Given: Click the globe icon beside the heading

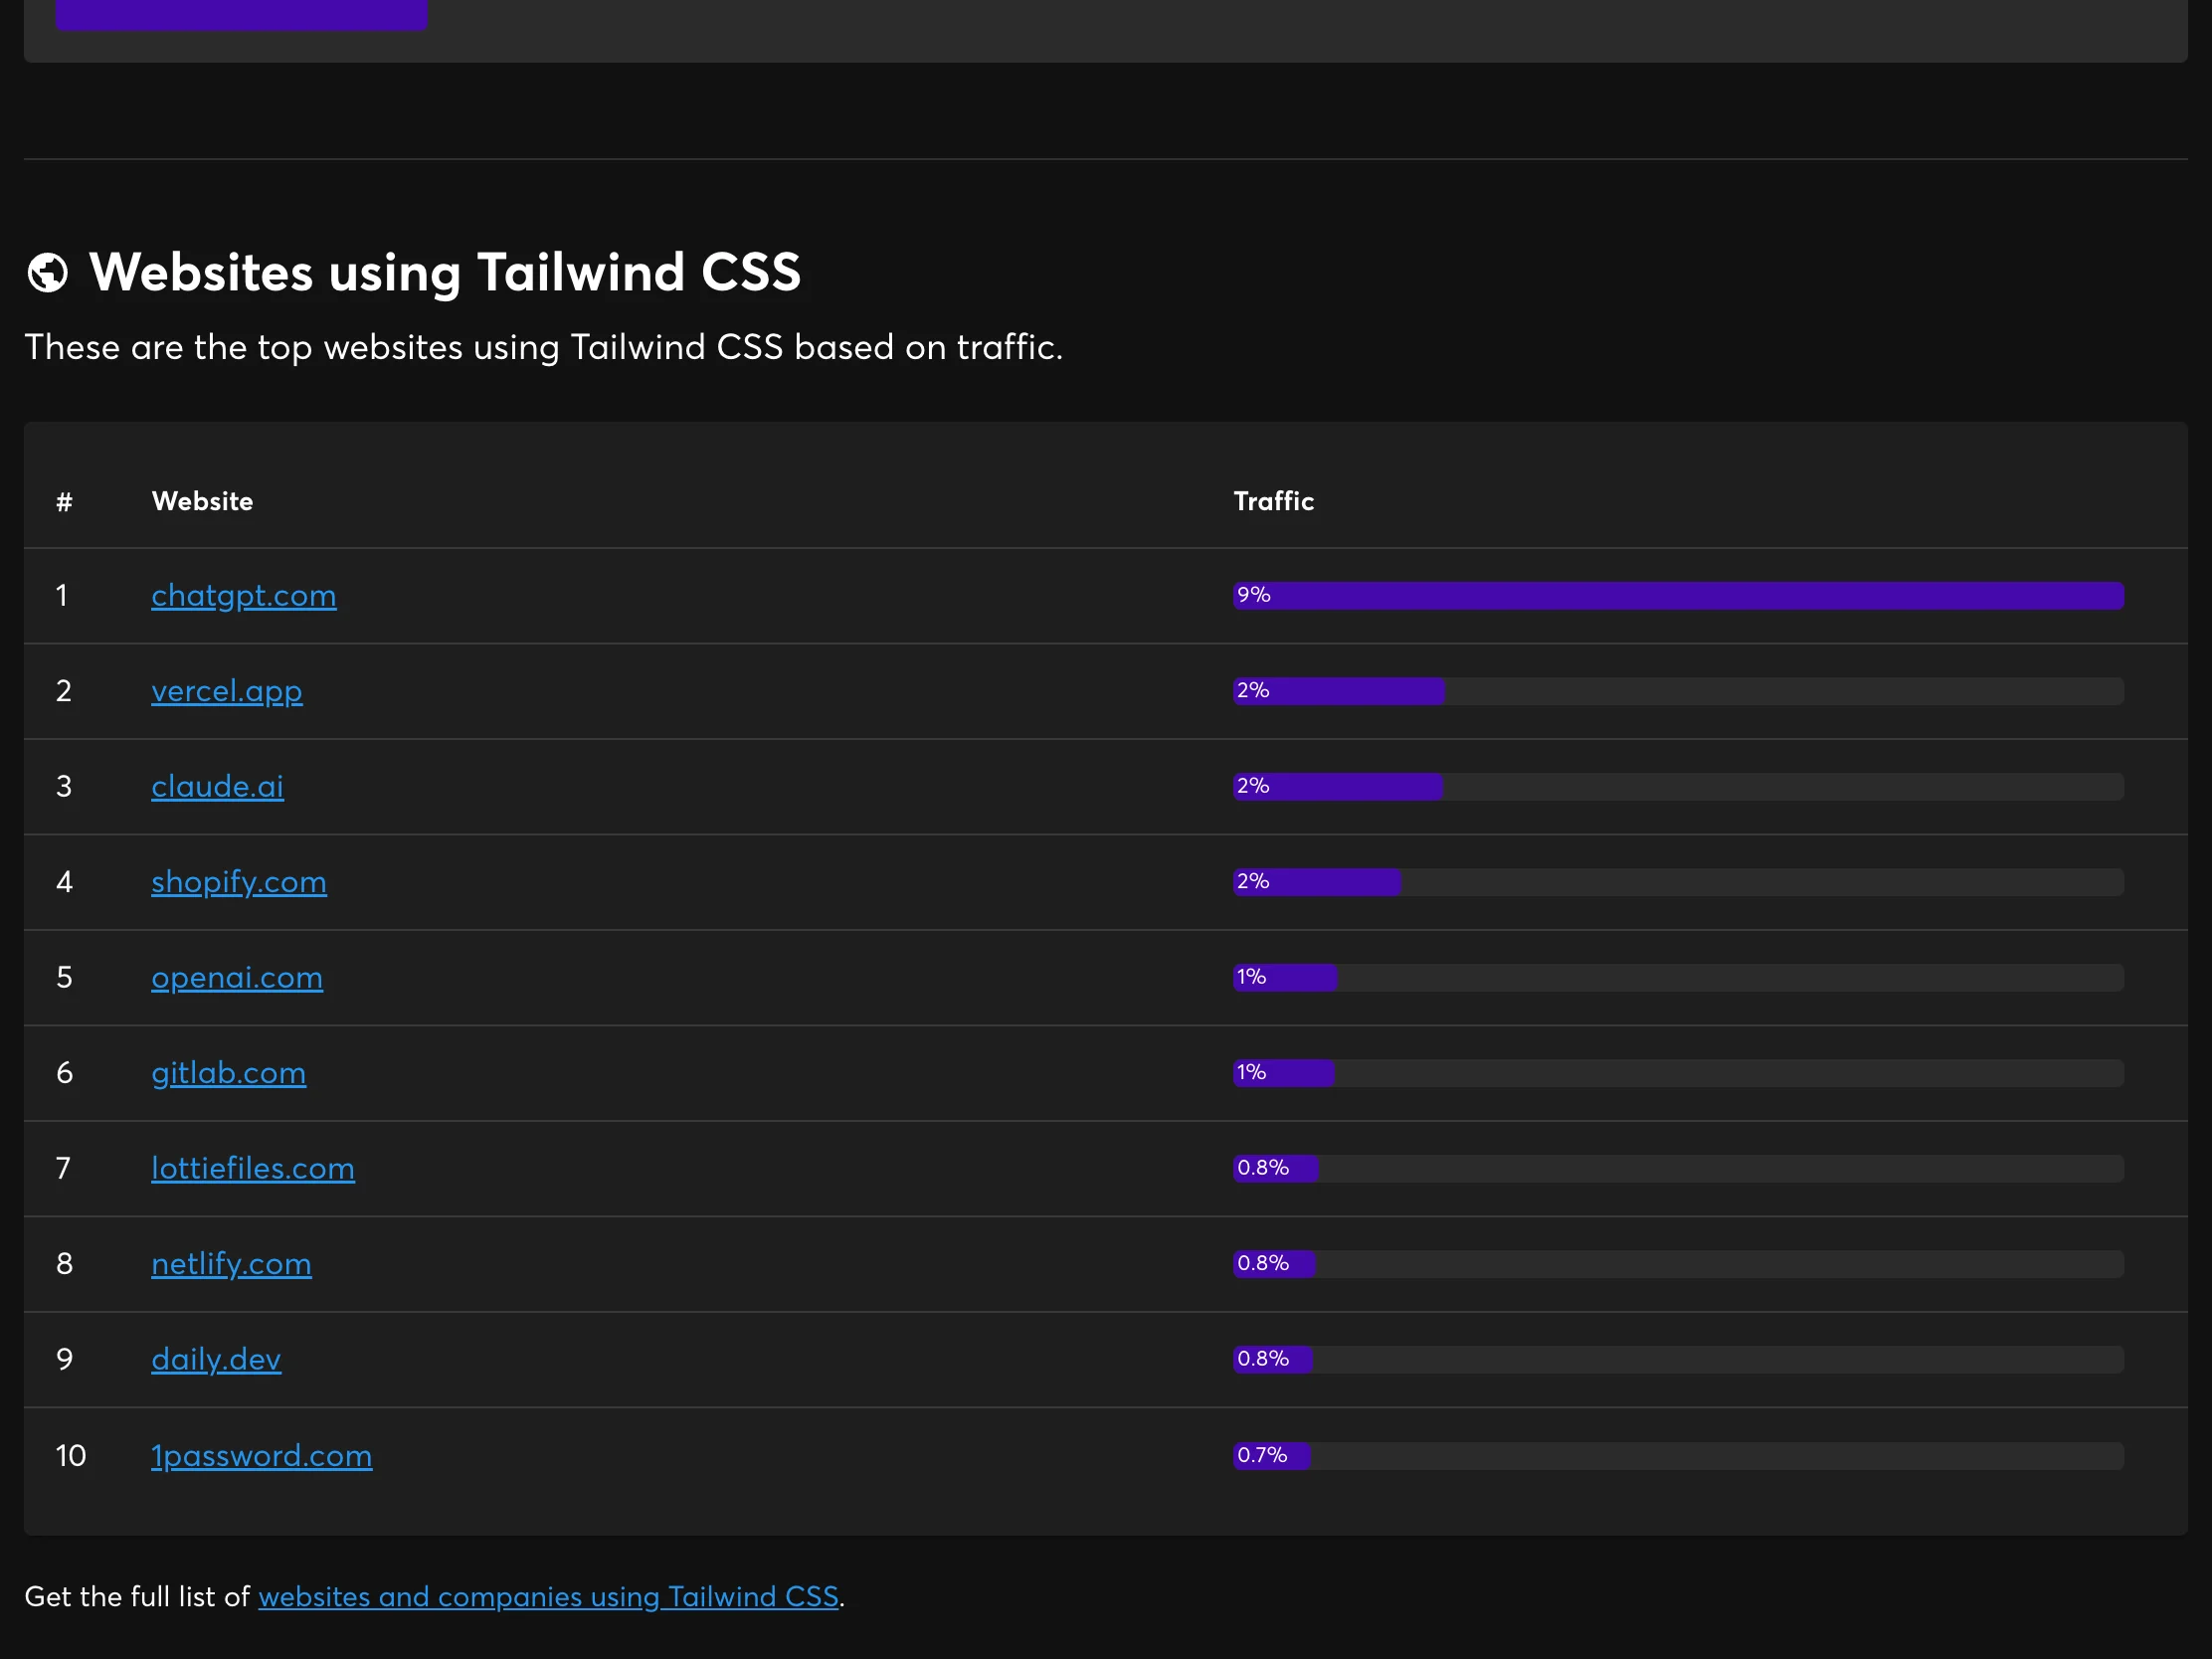Looking at the screenshot, I should pyautogui.click(x=49, y=271).
